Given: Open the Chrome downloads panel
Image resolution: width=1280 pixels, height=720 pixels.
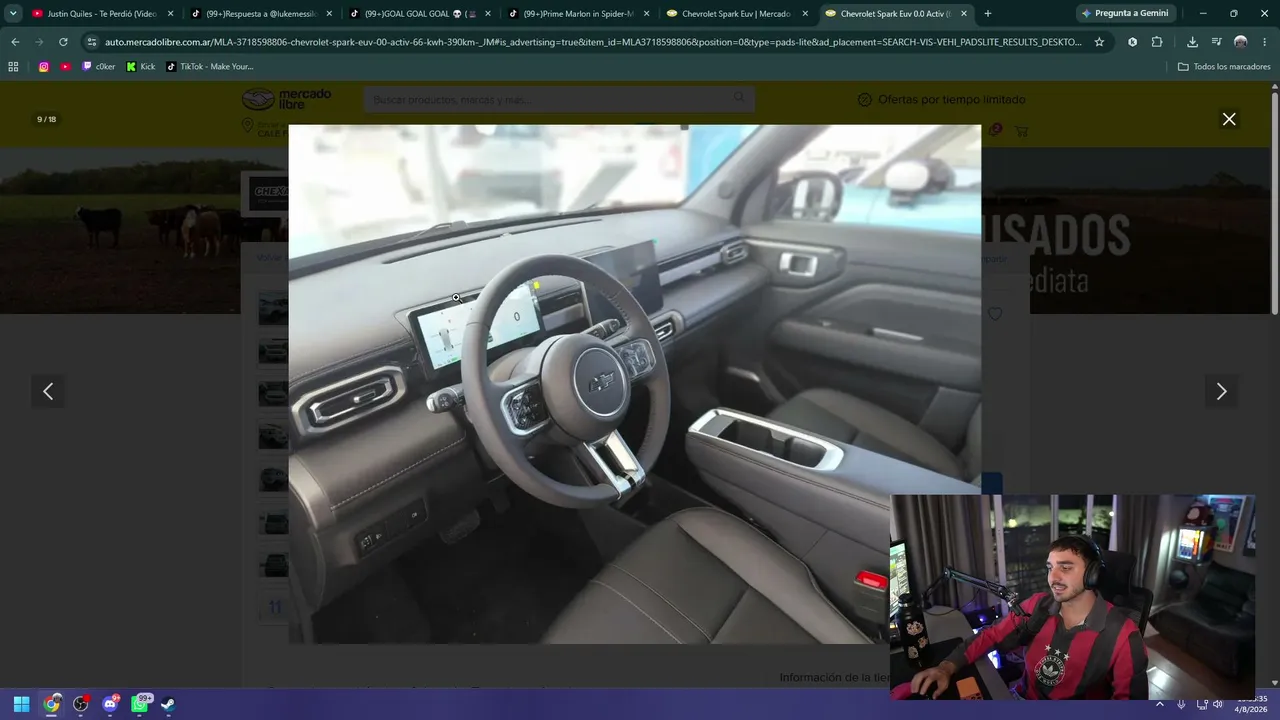Looking at the screenshot, I should pyautogui.click(x=1192, y=42).
